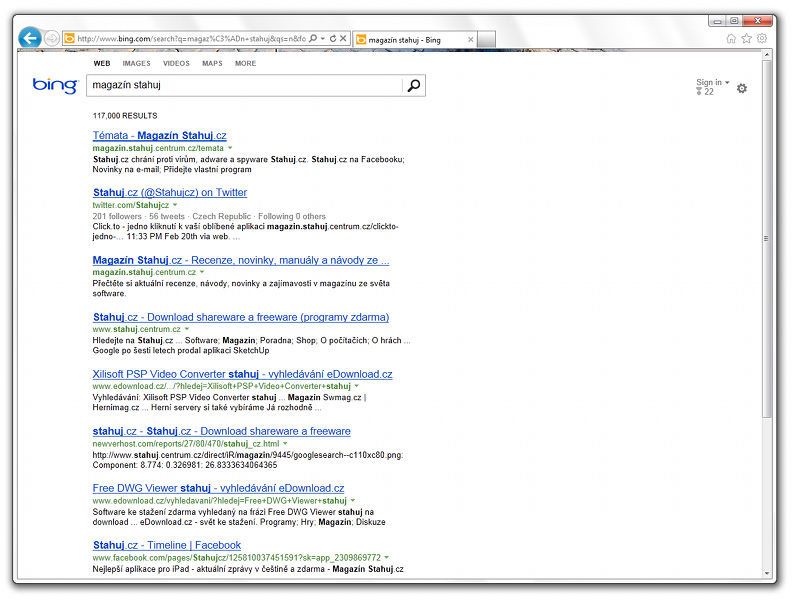Click Bing search magnifier button
Image resolution: width=792 pixels, height=600 pixels.
[414, 85]
